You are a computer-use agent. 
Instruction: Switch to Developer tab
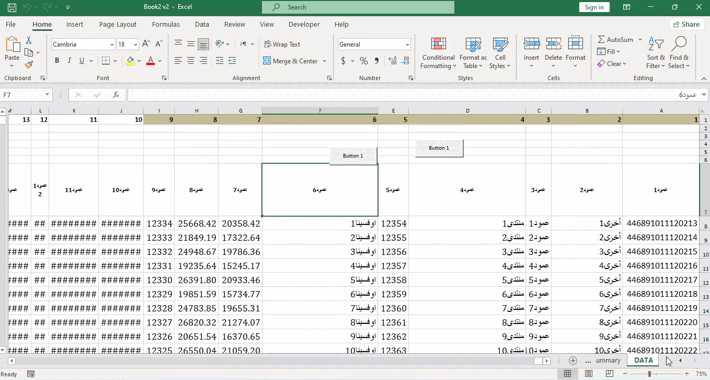click(x=304, y=24)
